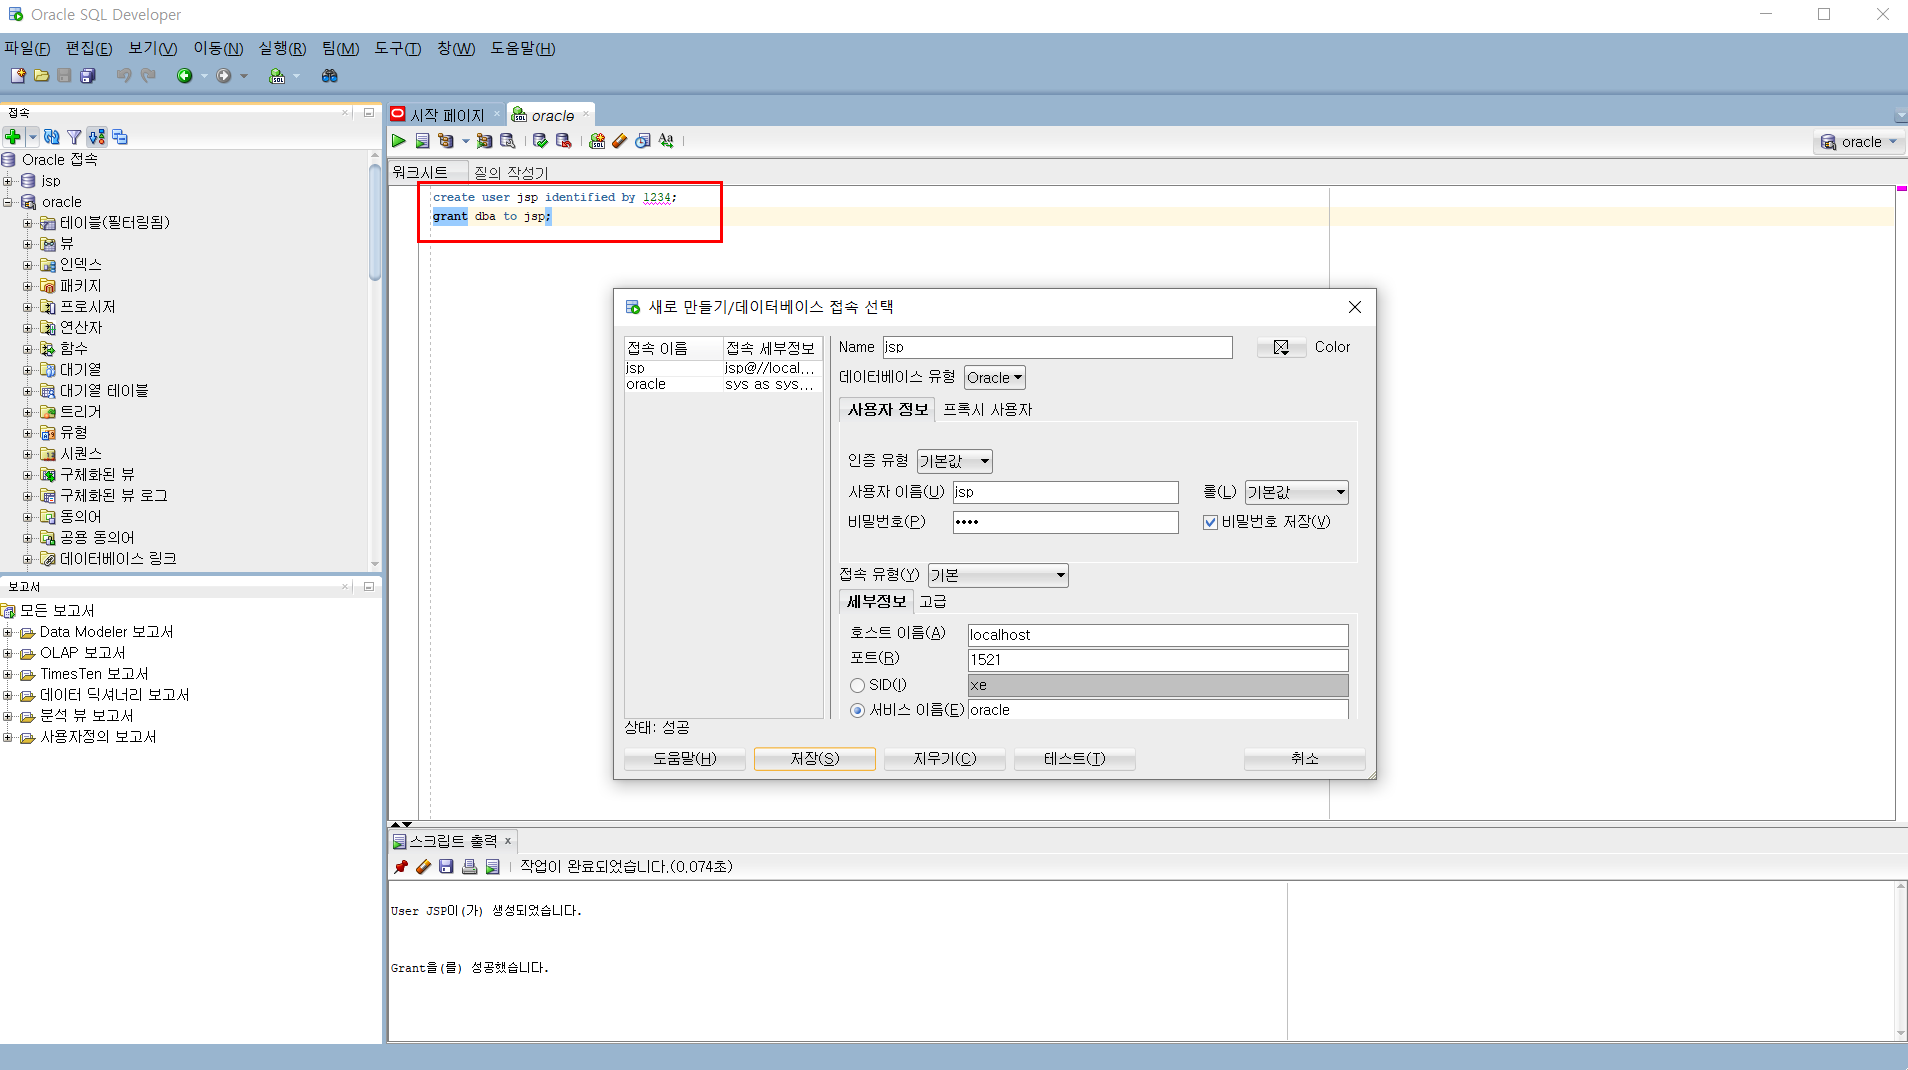Clear worksheet with the eraser icon
The width and height of the screenshot is (1908, 1070).
(x=620, y=141)
